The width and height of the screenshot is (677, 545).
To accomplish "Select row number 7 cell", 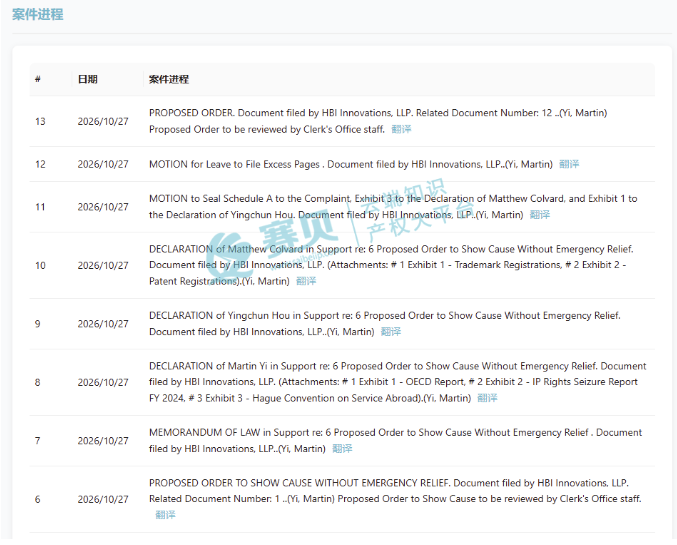I will click(x=38, y=440).
